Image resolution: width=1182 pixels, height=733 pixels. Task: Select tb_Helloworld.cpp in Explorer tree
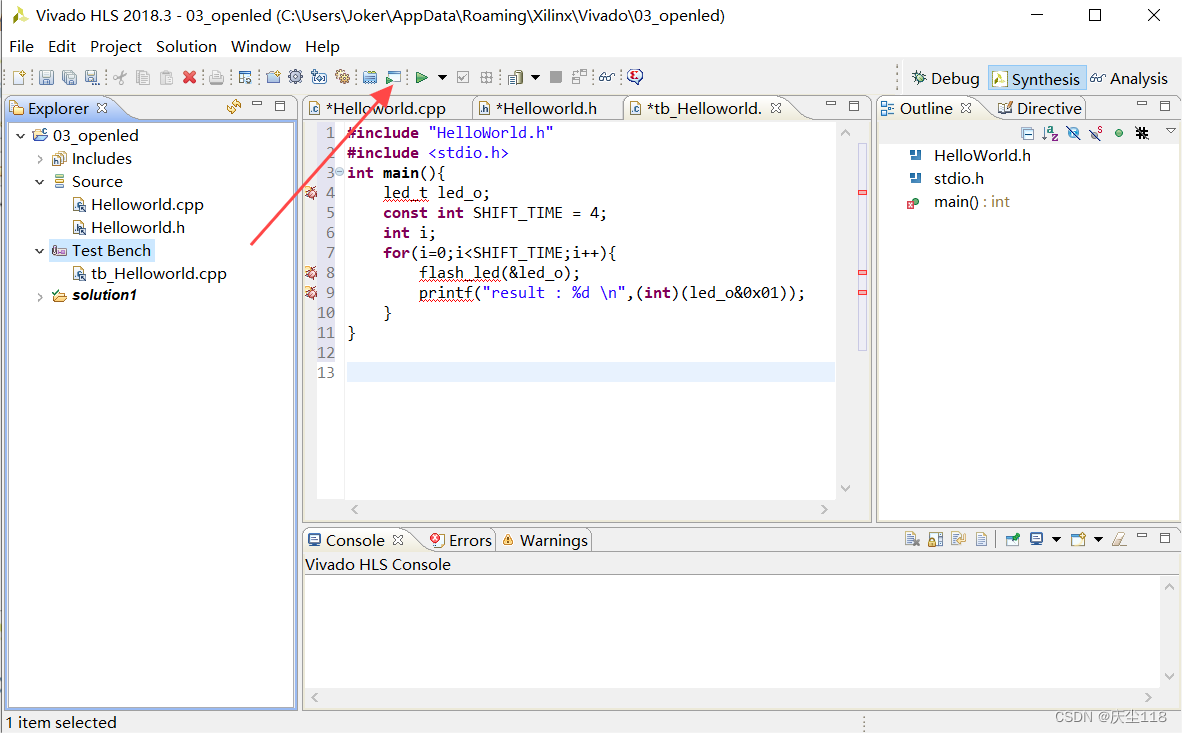coord(158,274)
